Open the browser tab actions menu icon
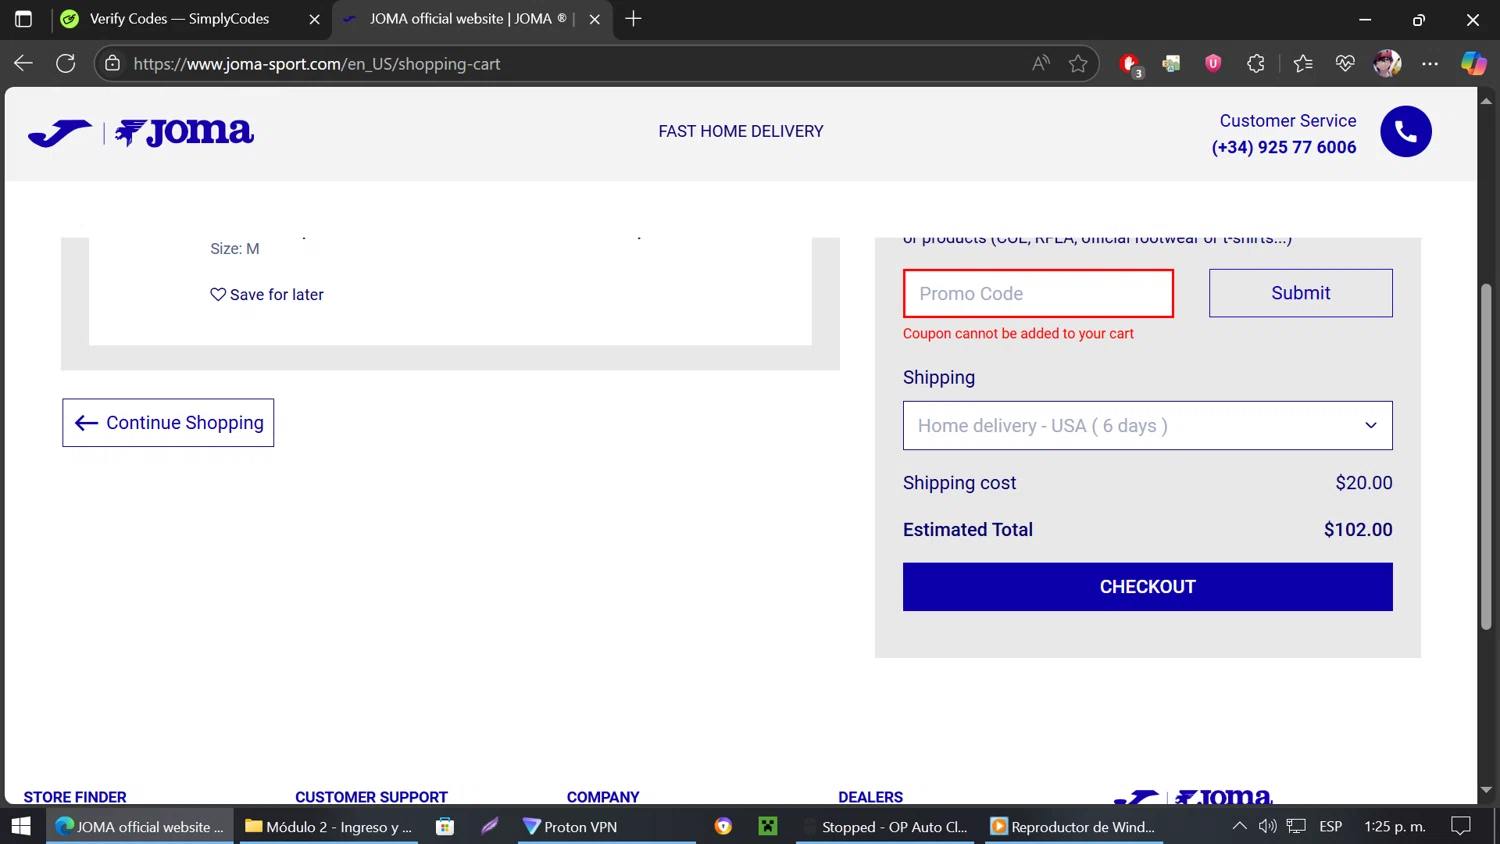The image size is (1500, 844). coord(23,19)
